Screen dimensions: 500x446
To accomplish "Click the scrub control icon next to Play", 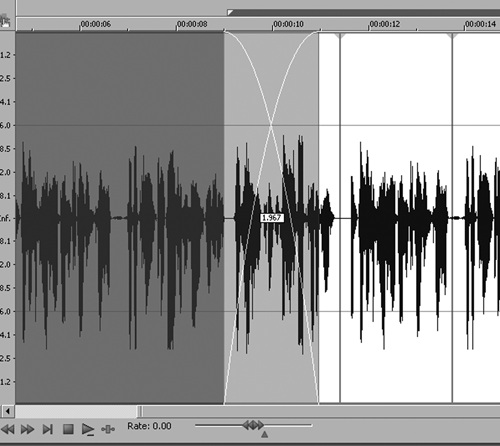I will coord(108,429).
